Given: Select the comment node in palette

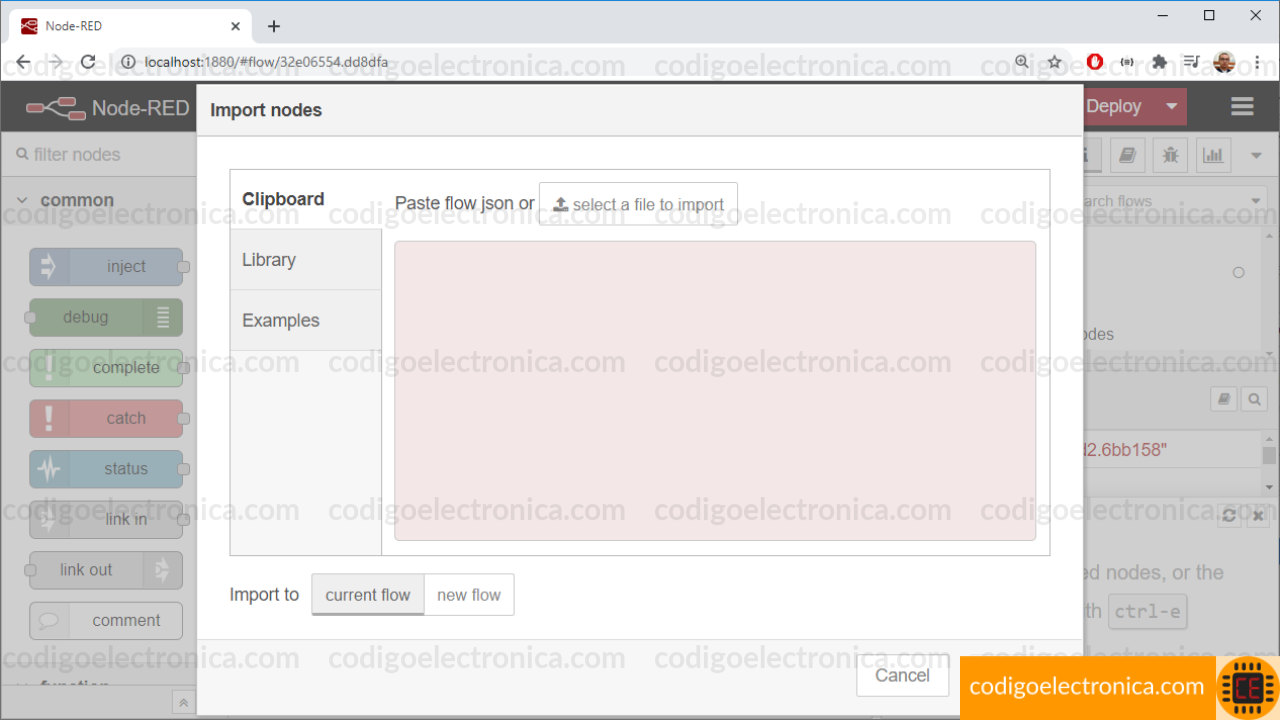Looking at the screenshot, I should click(106, 620).
